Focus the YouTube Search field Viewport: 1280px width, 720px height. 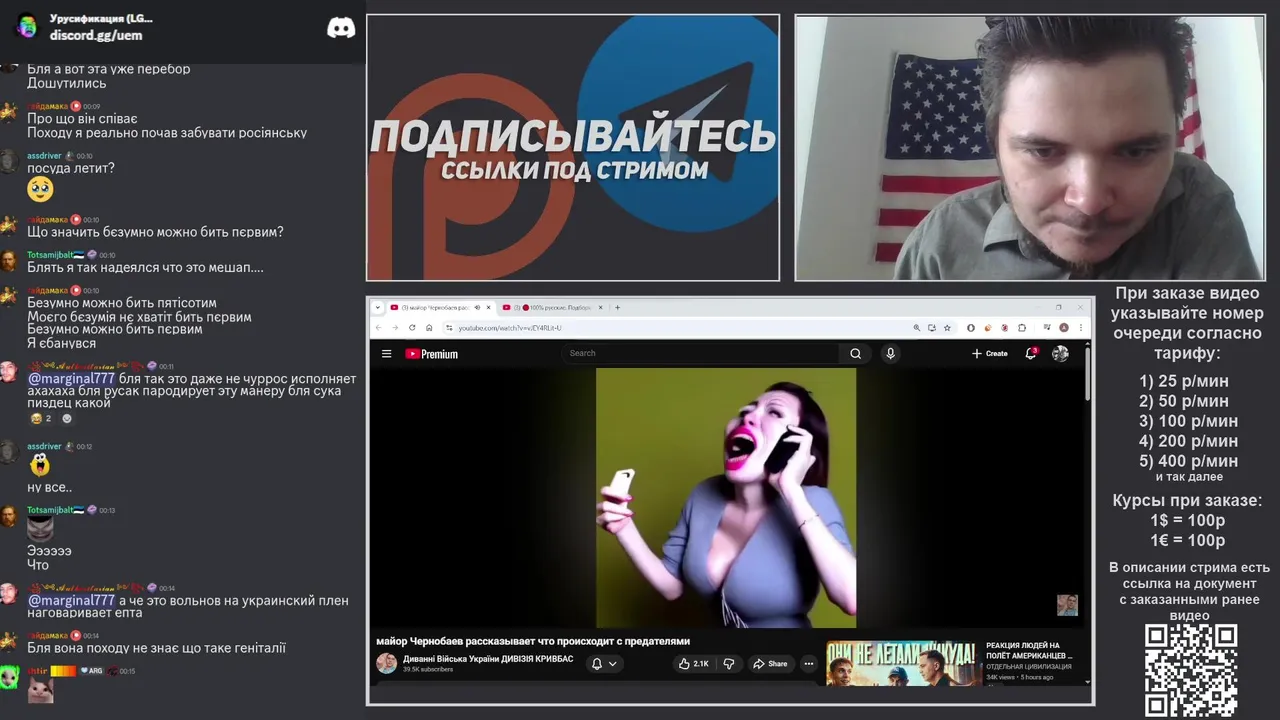700,353
